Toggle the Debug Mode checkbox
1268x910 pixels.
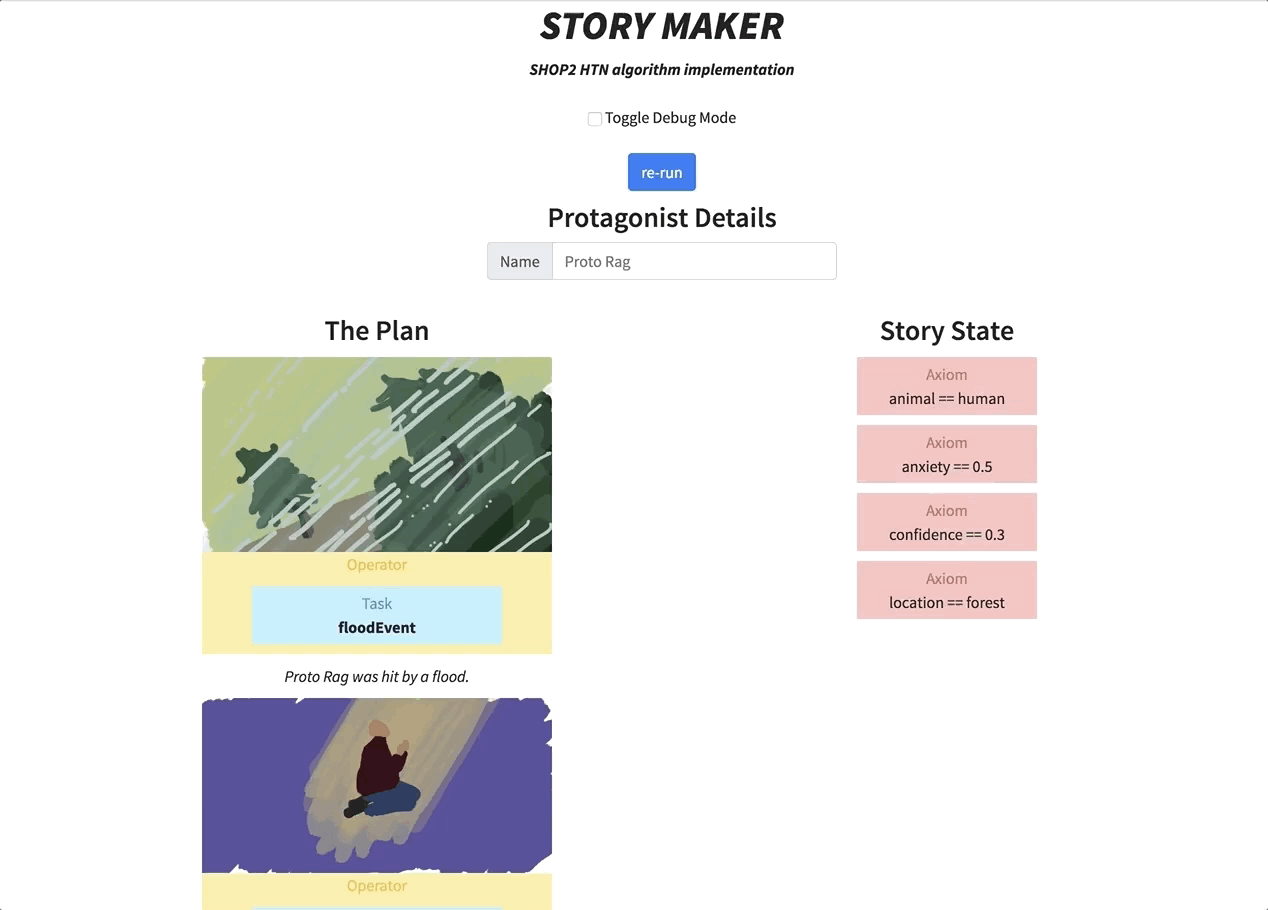click(595, 119)
